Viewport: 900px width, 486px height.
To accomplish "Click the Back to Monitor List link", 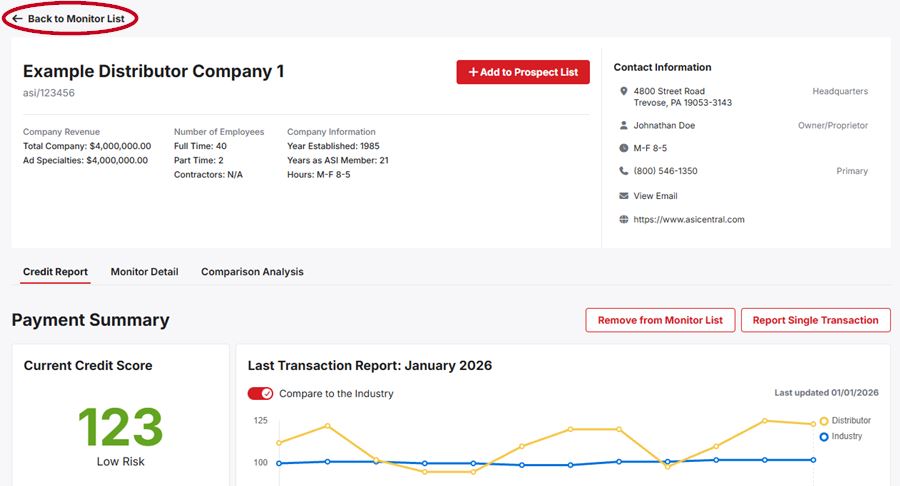I will [x=76, y=19].
